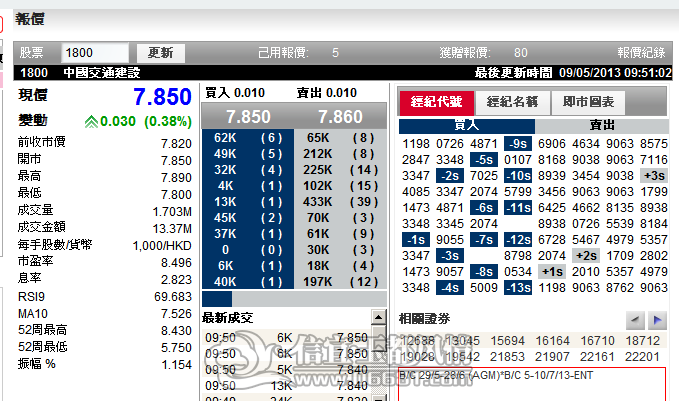Click the RSI9 value 69.683
Viewport: 679px width, 401px height.
(173, 297)
